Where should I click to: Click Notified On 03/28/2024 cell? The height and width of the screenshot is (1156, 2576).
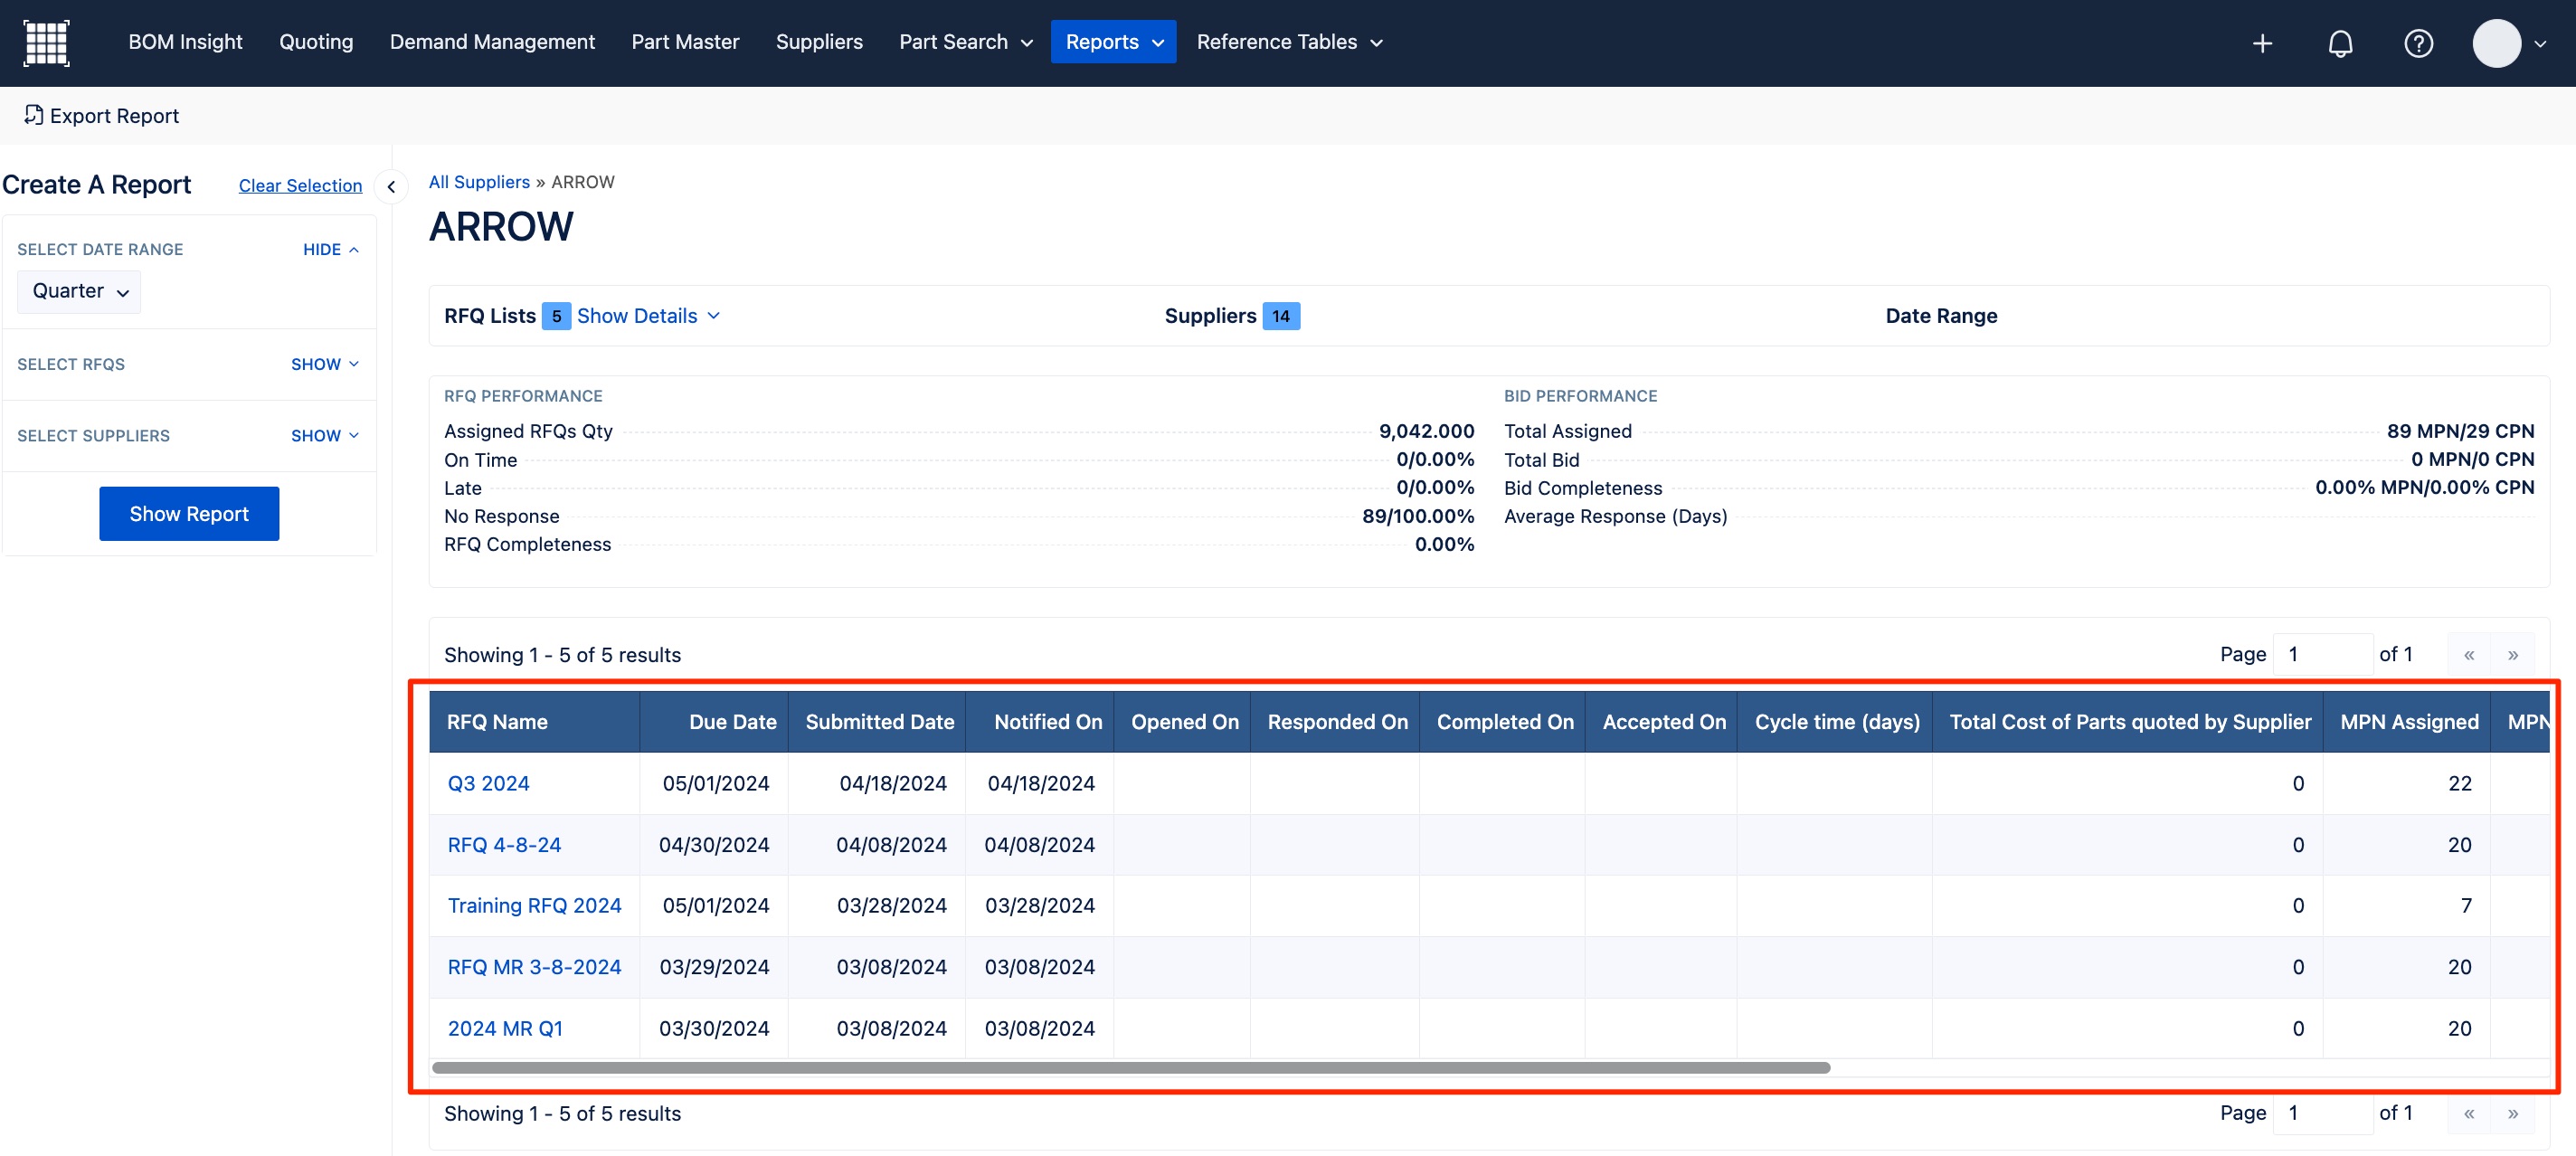[1040, 906]
